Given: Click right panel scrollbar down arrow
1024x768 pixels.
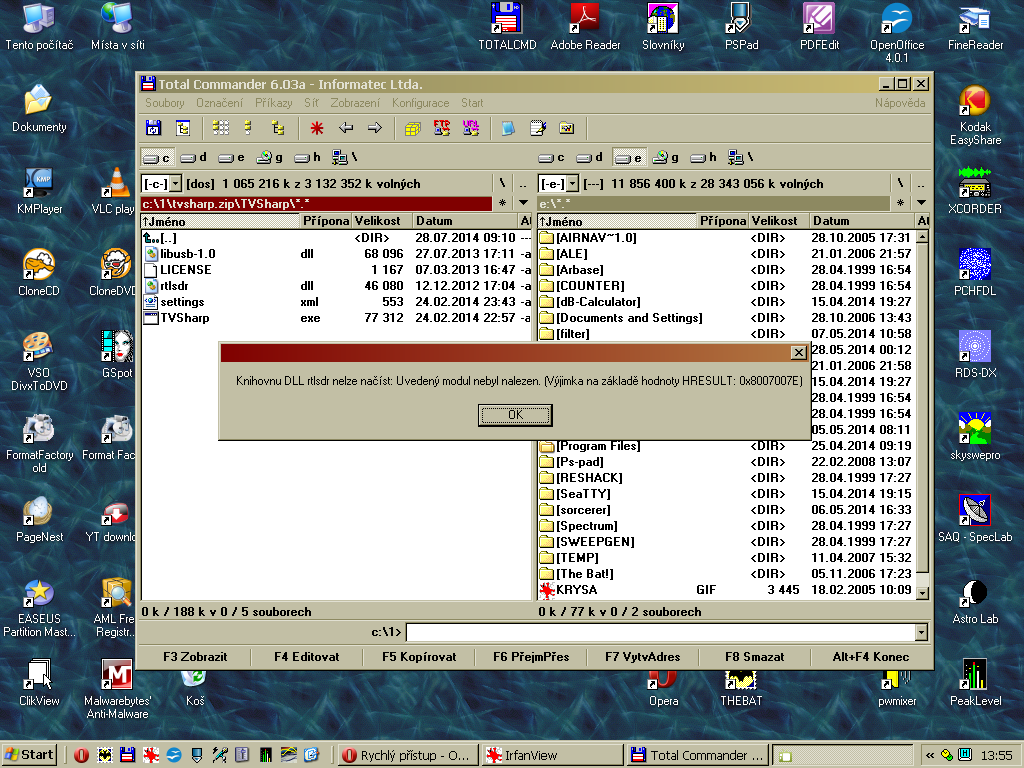Looking at the screenshot, I should pyautogui.click(x=922, y=593).
